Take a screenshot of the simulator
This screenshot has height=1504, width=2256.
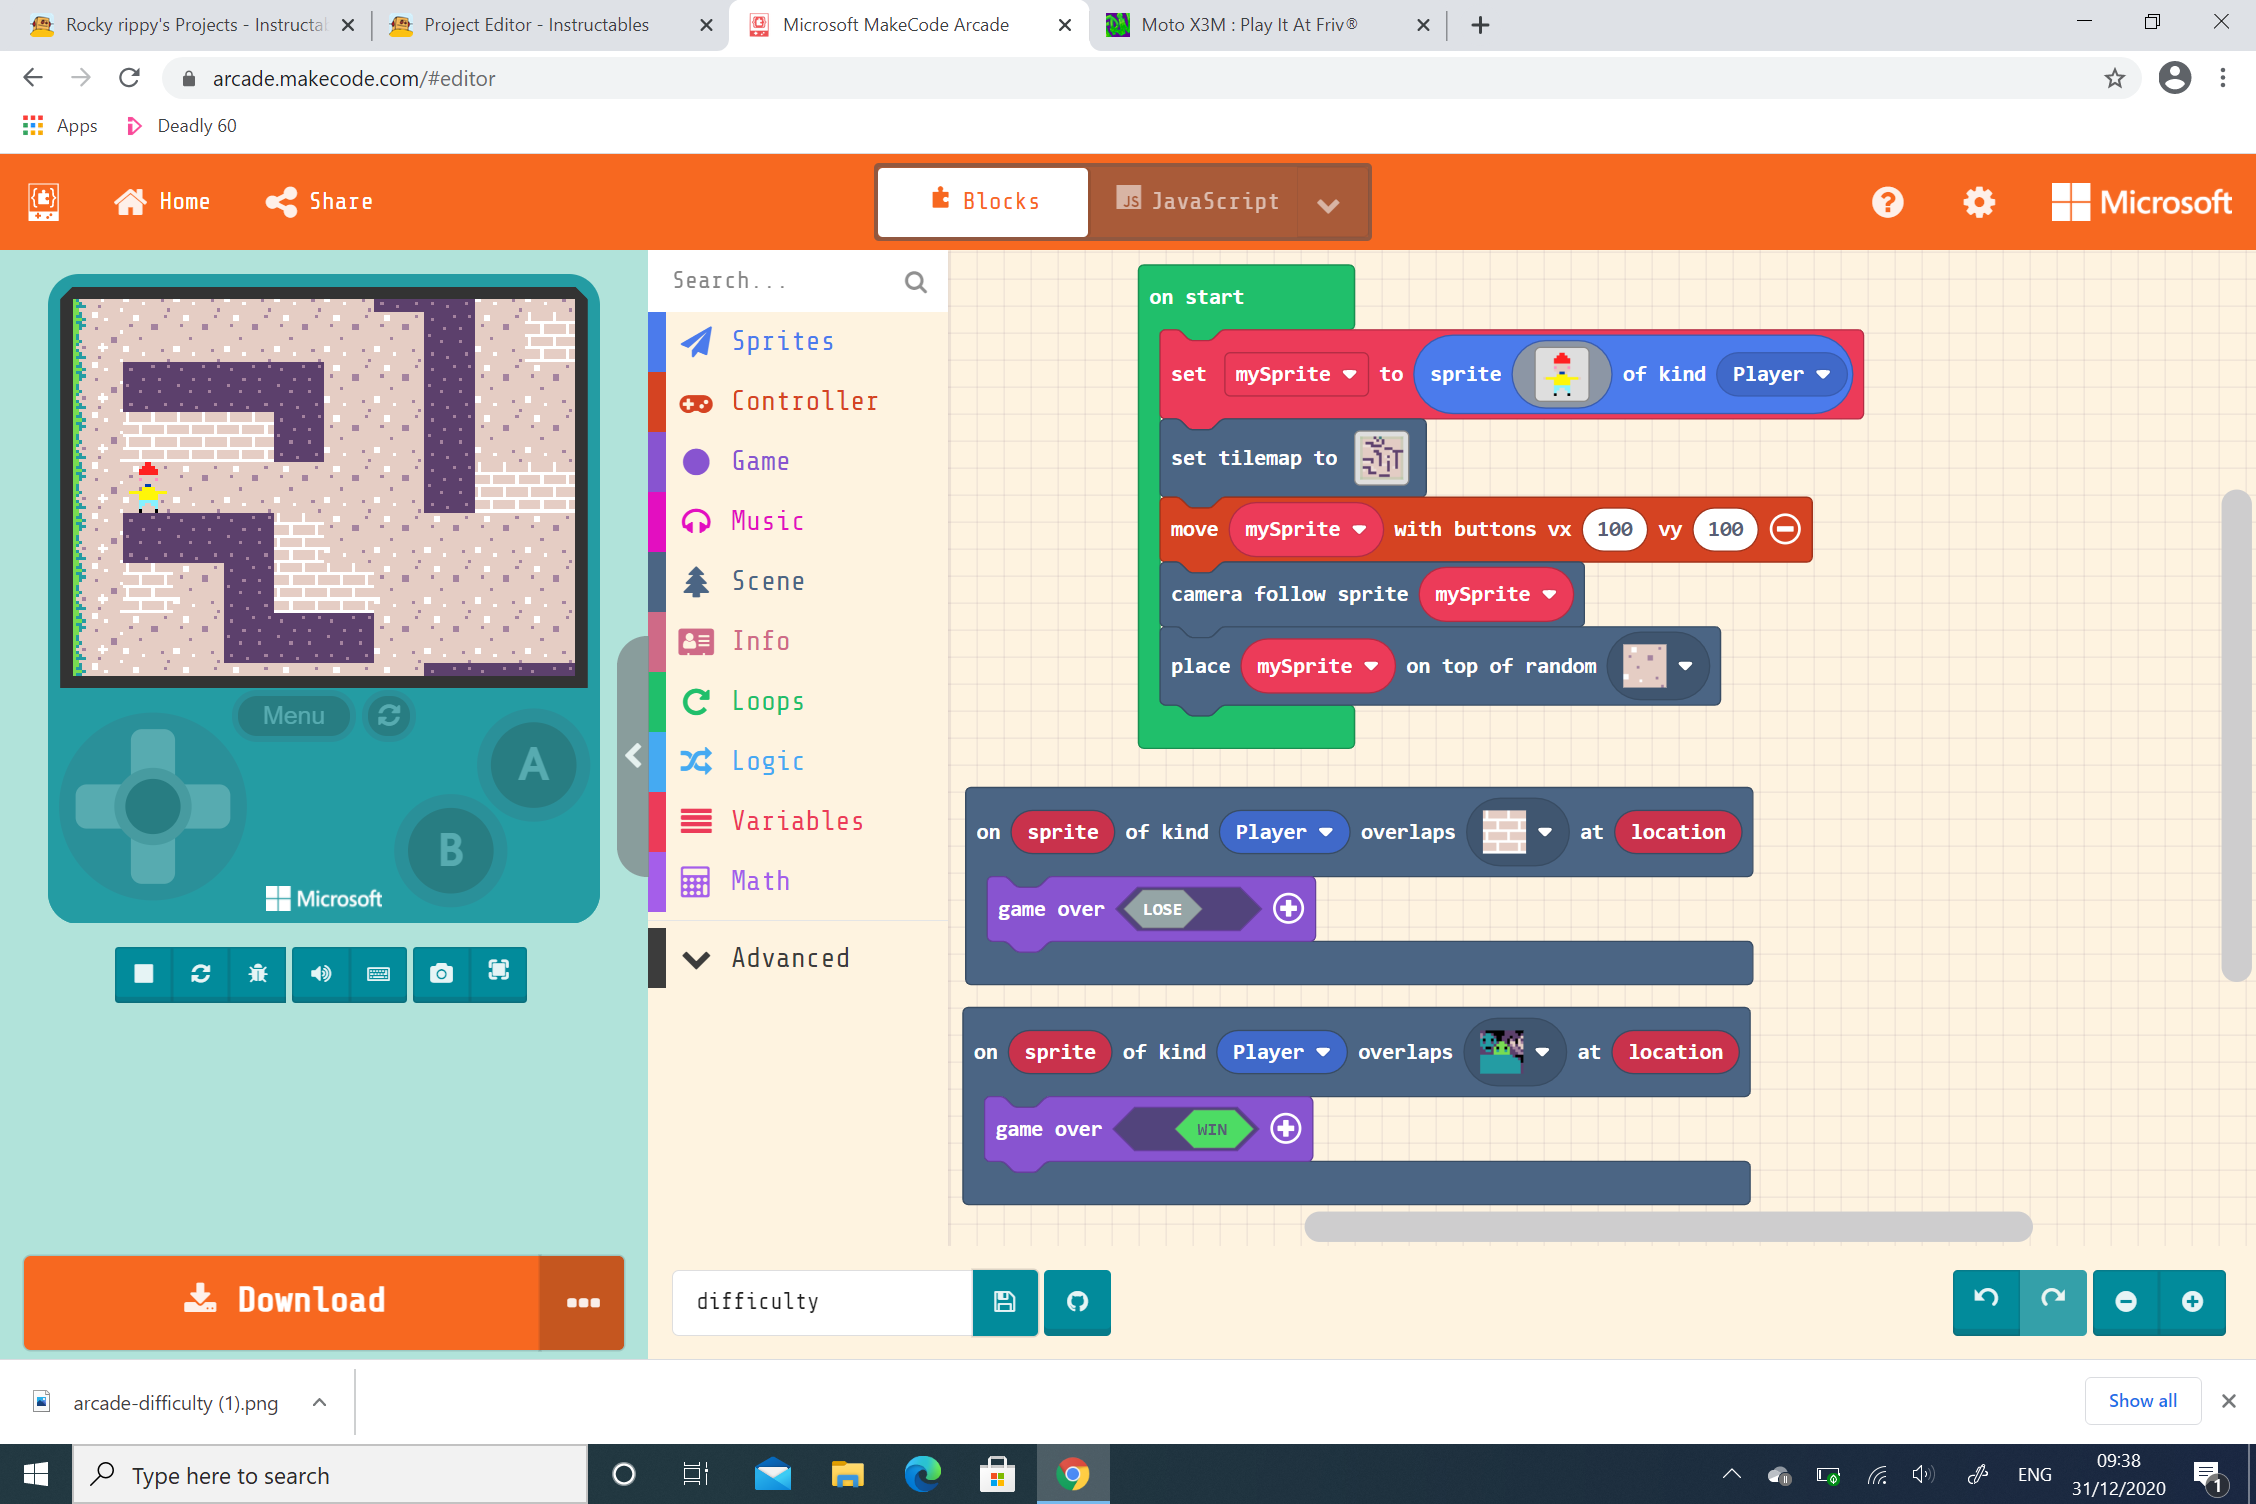(x=441, y=974)
